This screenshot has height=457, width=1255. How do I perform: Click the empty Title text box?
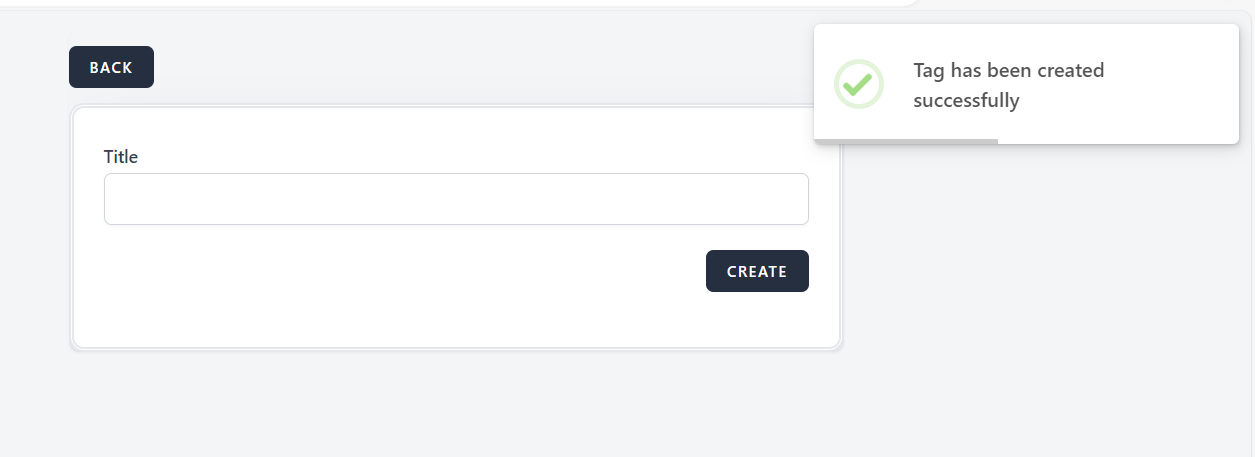tap(456, 199)
